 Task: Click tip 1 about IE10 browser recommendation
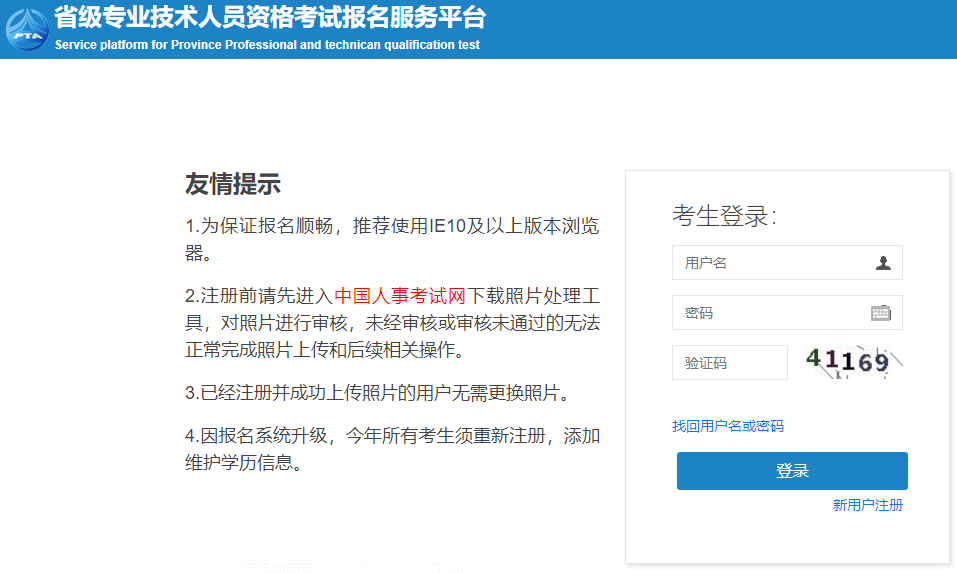pos(391,227)
